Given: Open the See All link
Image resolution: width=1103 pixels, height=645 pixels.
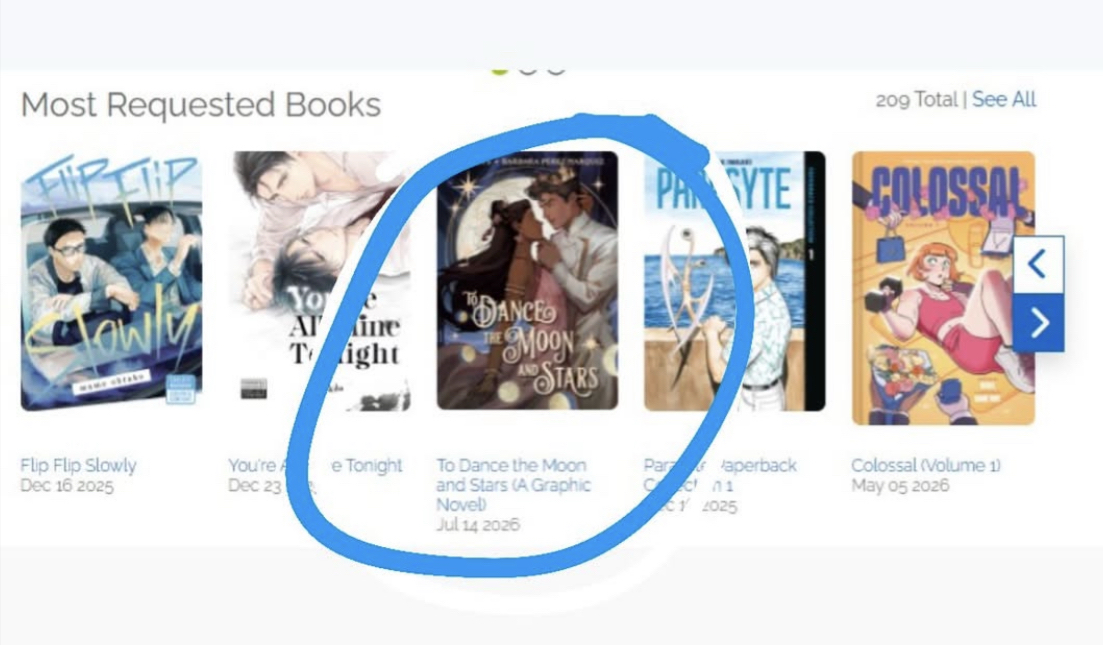Looking at the screenshot, I should pos(1004,100).
